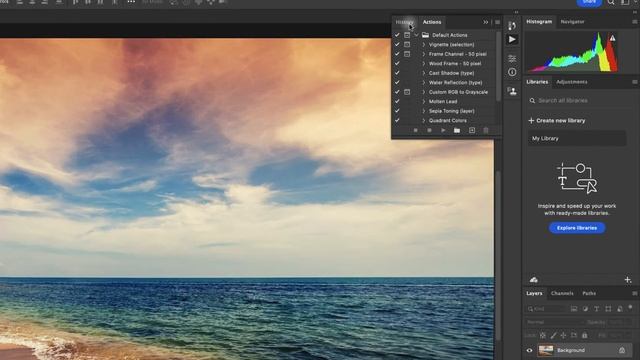Select the Libraries tab
The height and width of the screenshot is (360, 640).
(x=537, y=82)
